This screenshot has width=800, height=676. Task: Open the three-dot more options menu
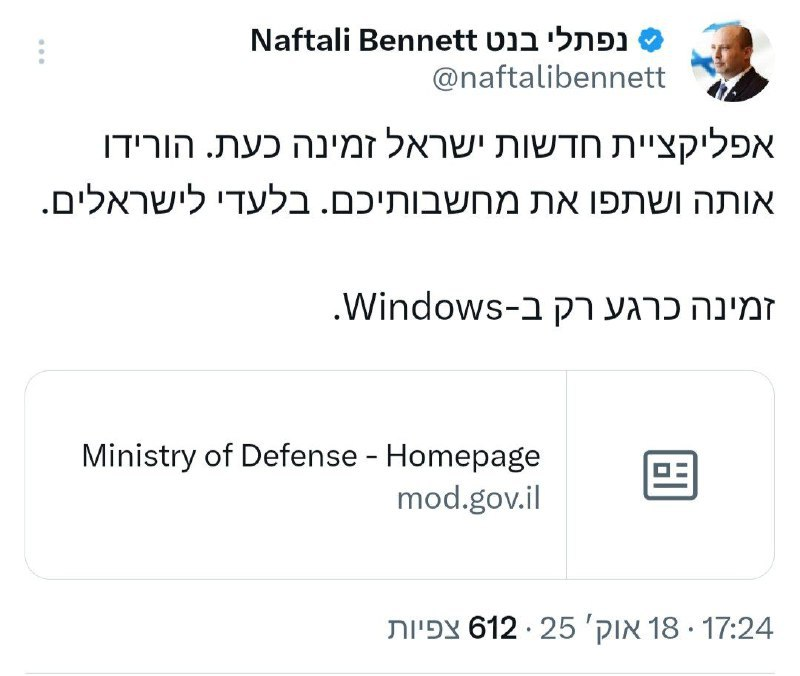[40, 52]
